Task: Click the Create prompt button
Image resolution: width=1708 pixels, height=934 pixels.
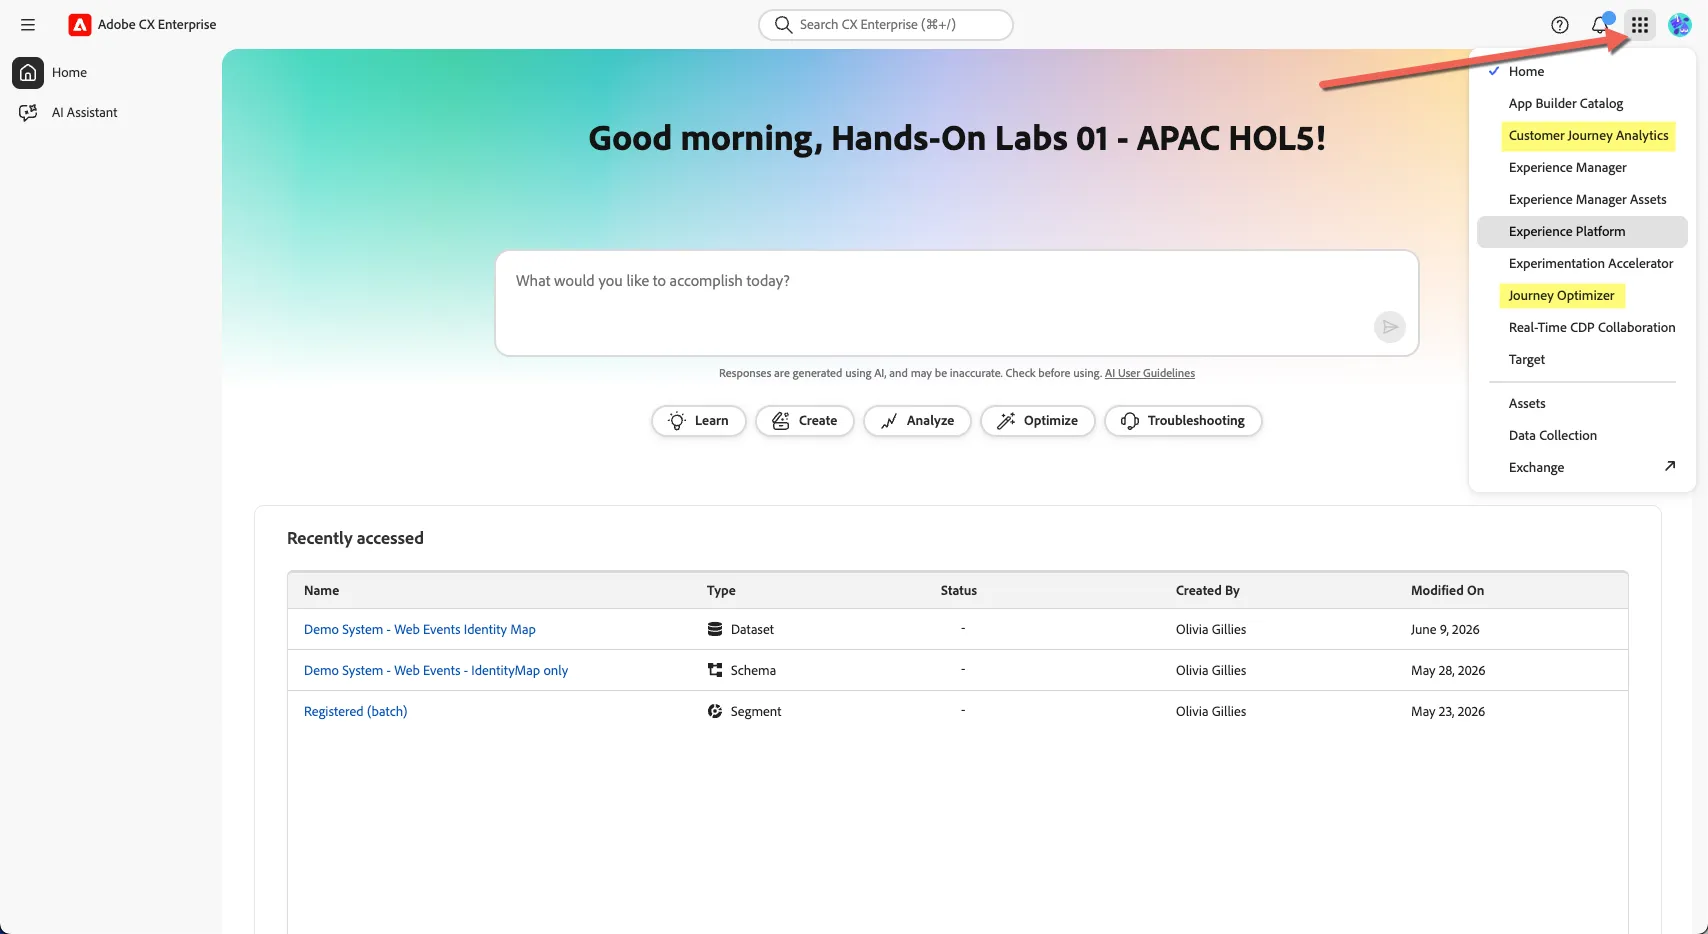Action: click(805, 421)
